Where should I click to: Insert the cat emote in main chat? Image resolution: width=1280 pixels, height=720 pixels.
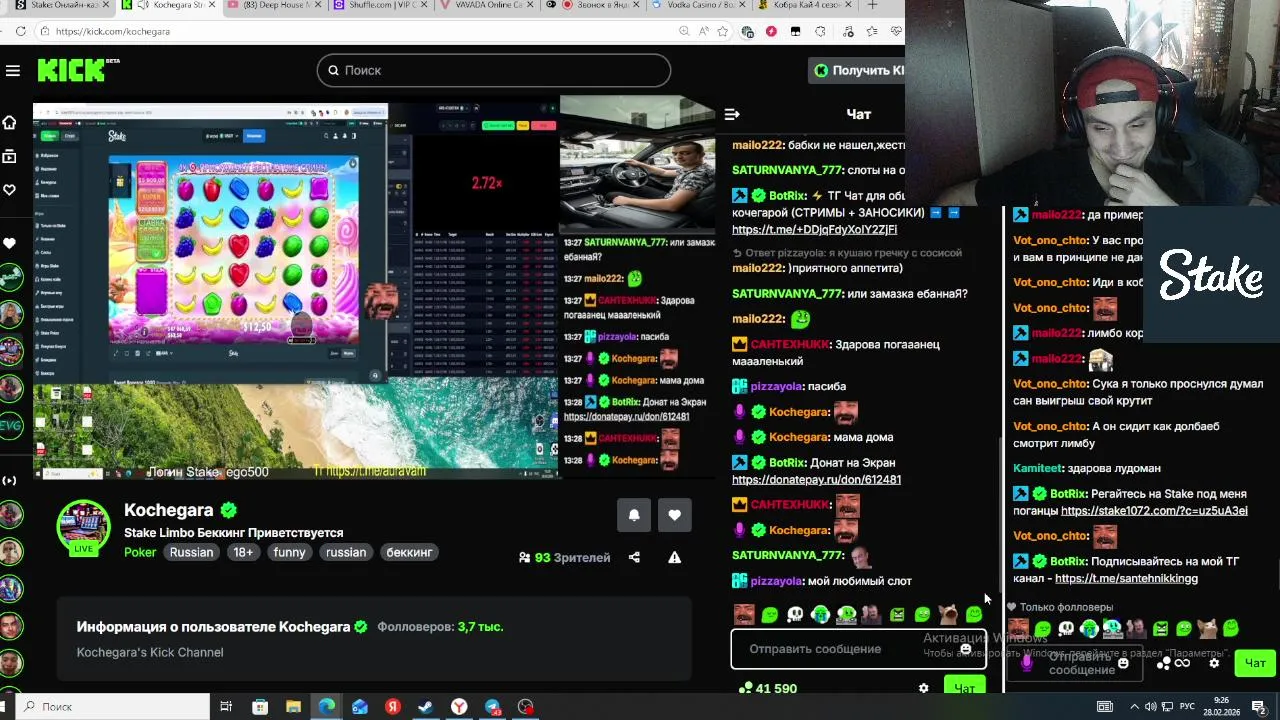point(948,614)
